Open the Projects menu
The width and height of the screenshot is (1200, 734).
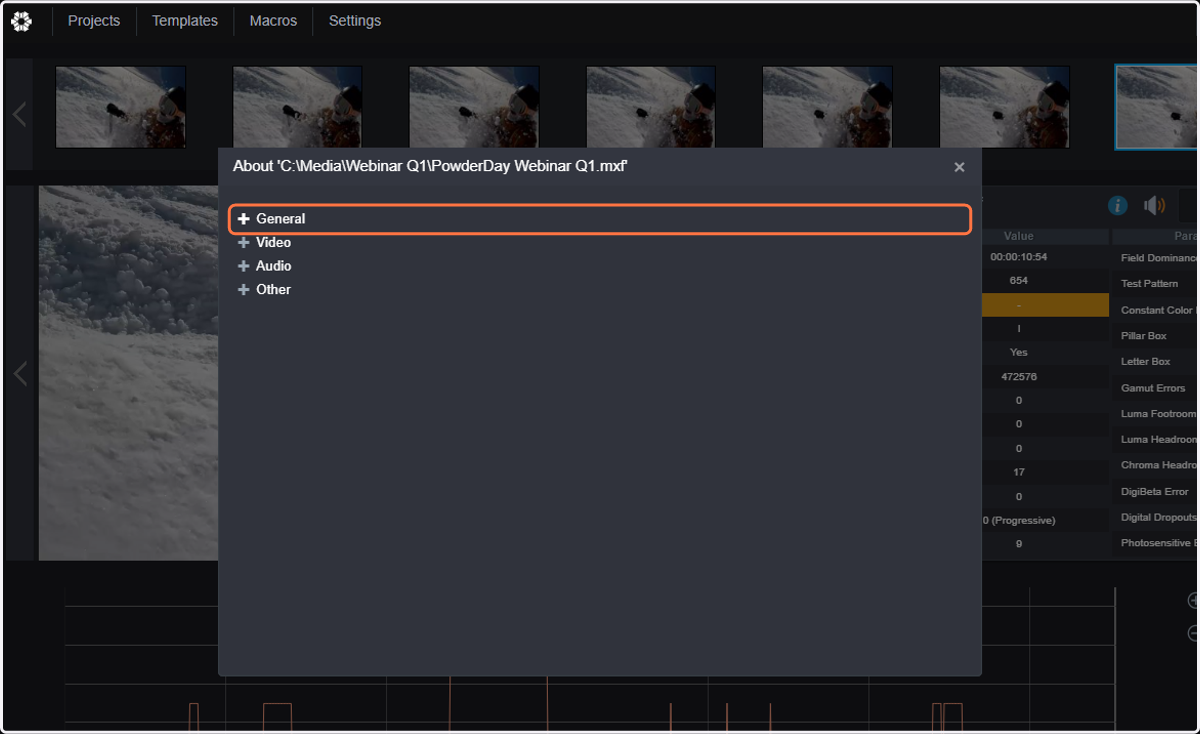tap(94, 21)
